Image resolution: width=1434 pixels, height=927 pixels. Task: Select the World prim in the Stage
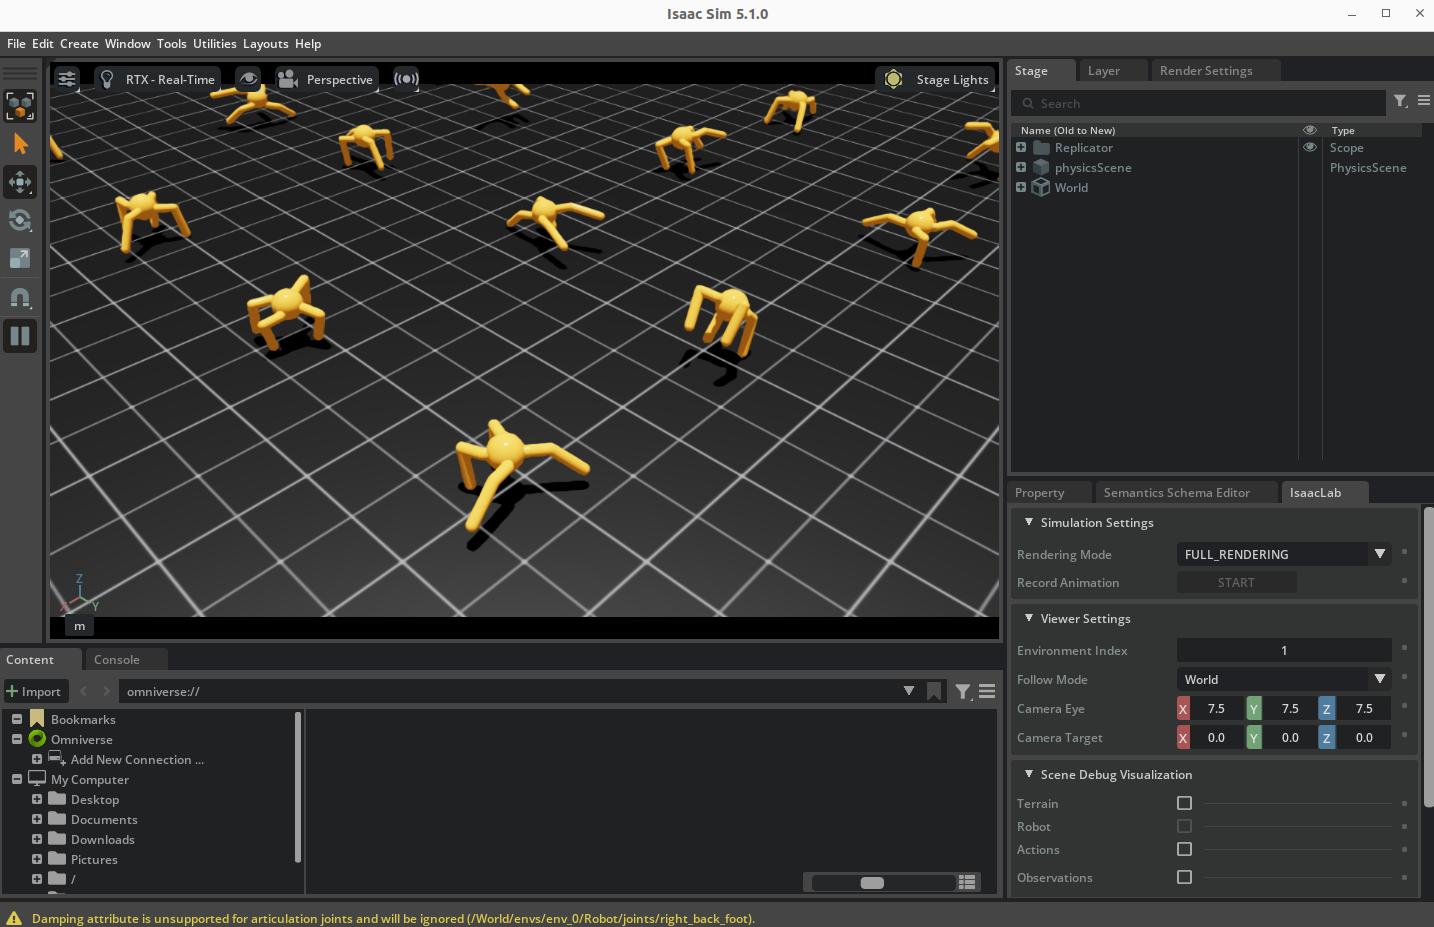coord(1071,188)
